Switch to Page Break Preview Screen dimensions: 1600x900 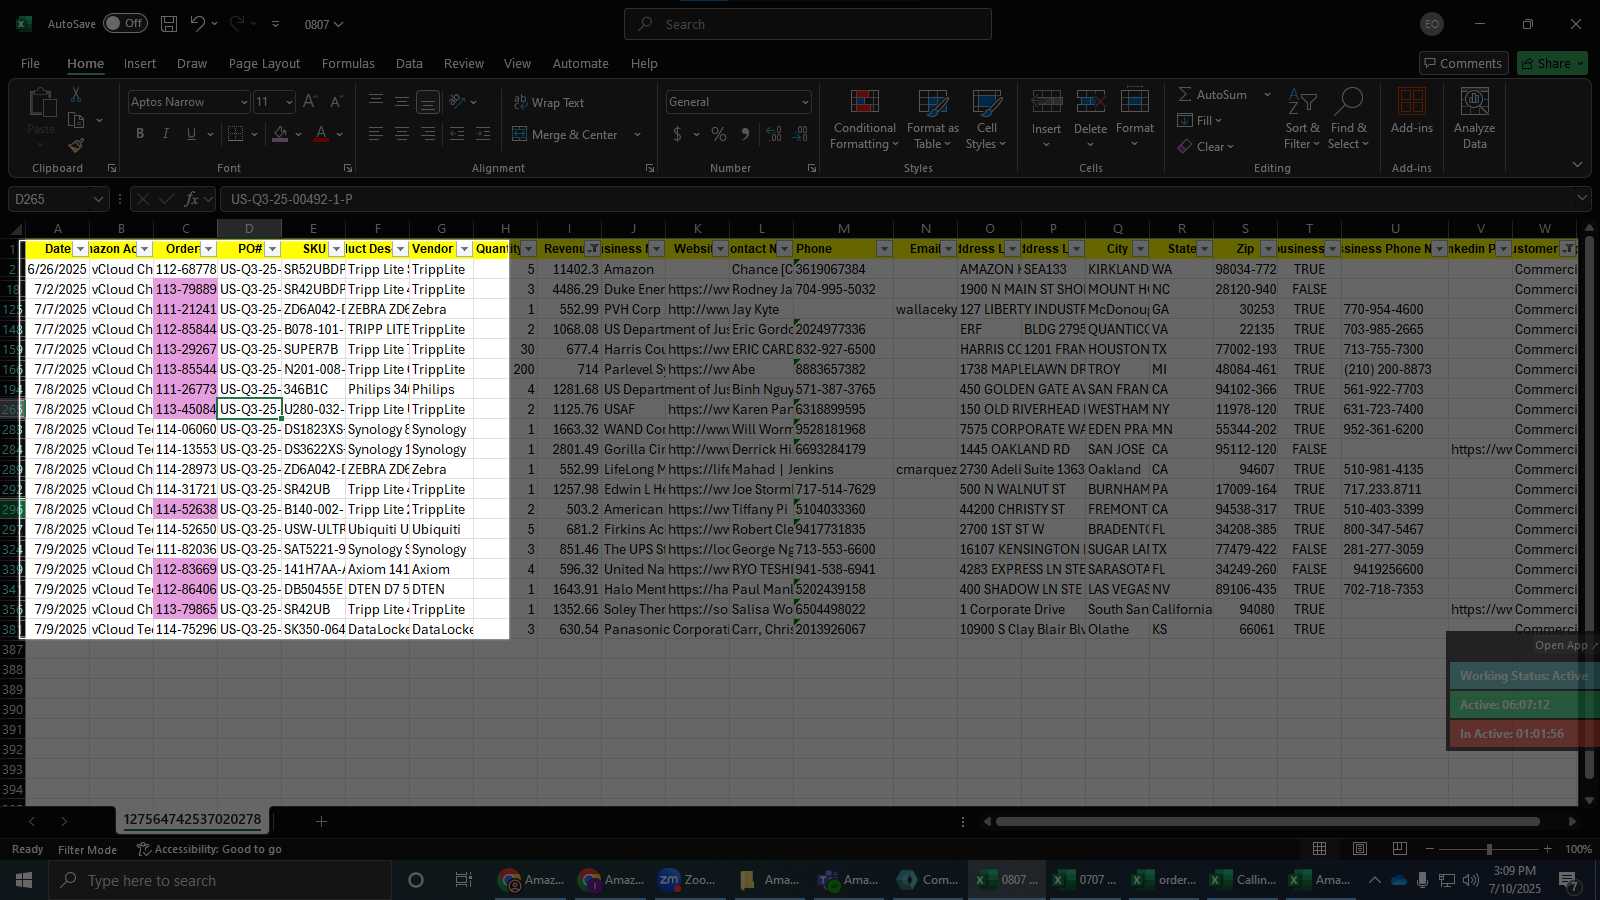(1400, 849)
